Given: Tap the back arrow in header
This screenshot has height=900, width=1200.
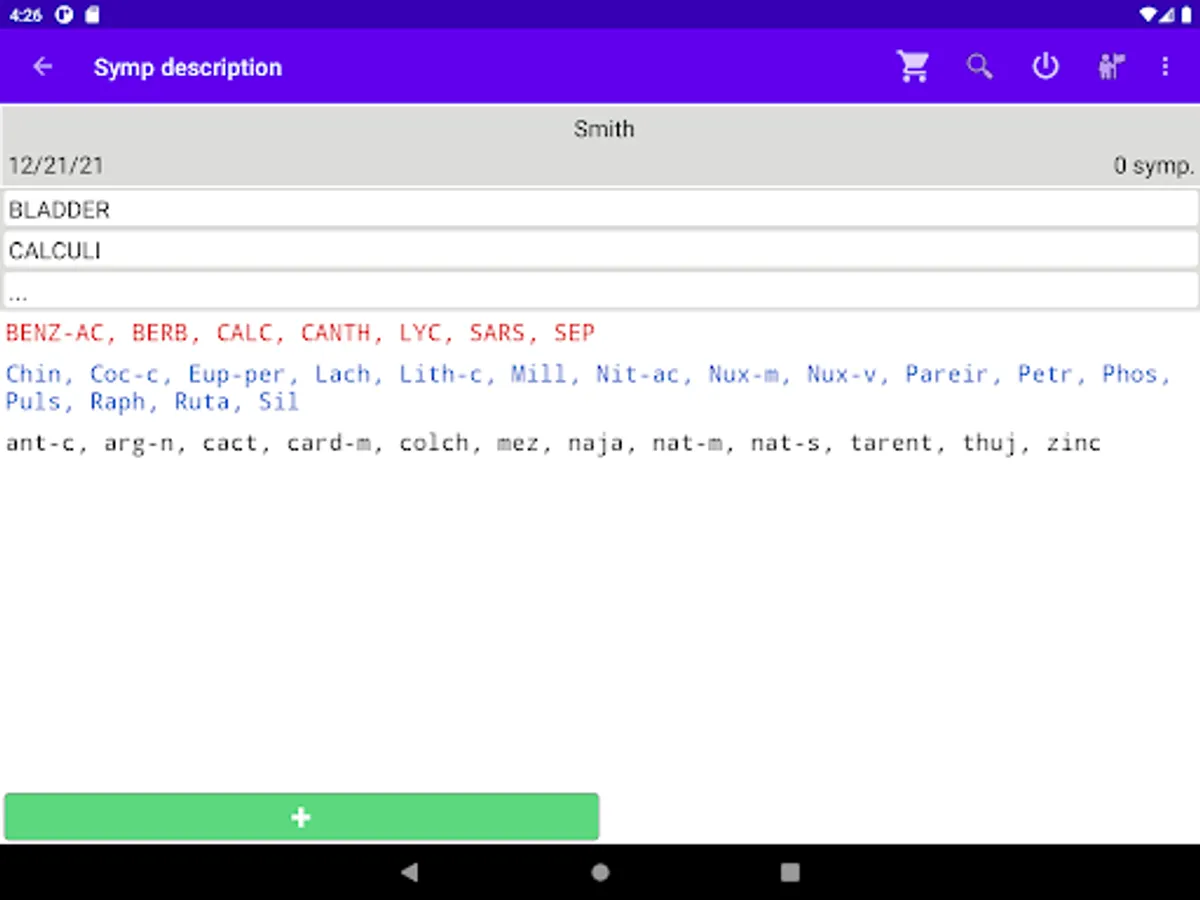Looking at the screenshot, I should [42, 67].
